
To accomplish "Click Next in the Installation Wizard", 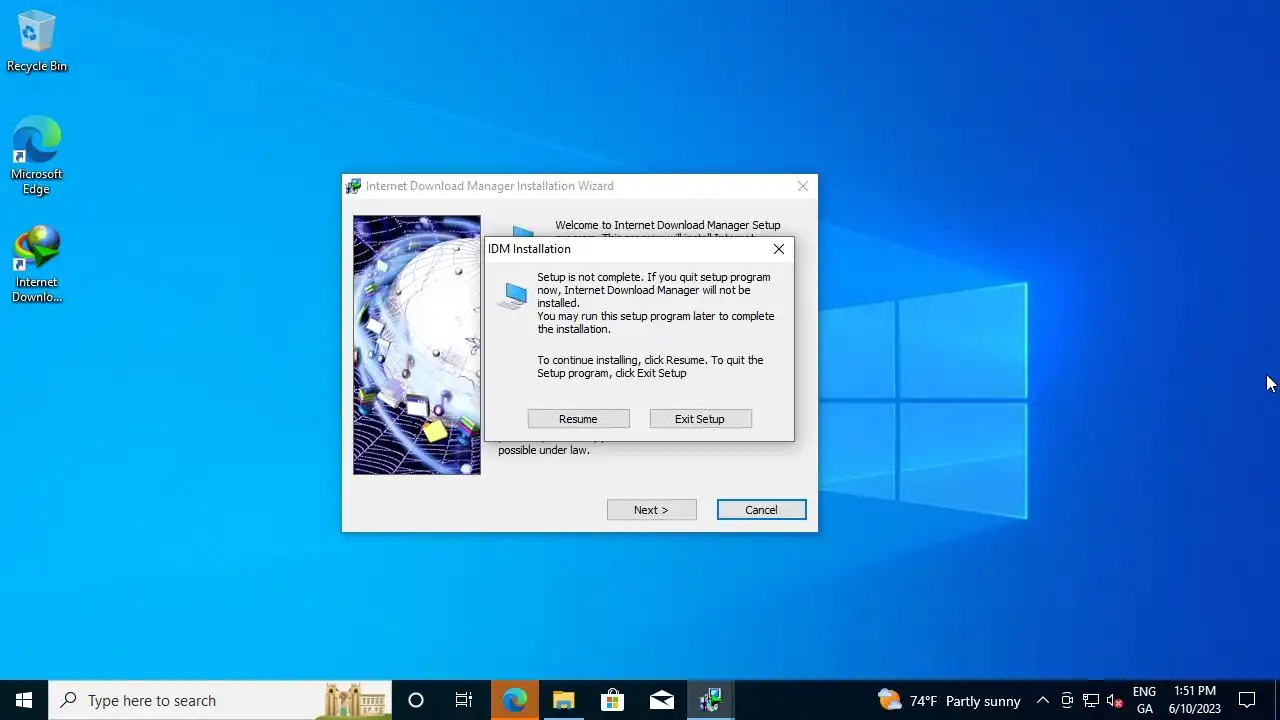I will pos(651,510).
